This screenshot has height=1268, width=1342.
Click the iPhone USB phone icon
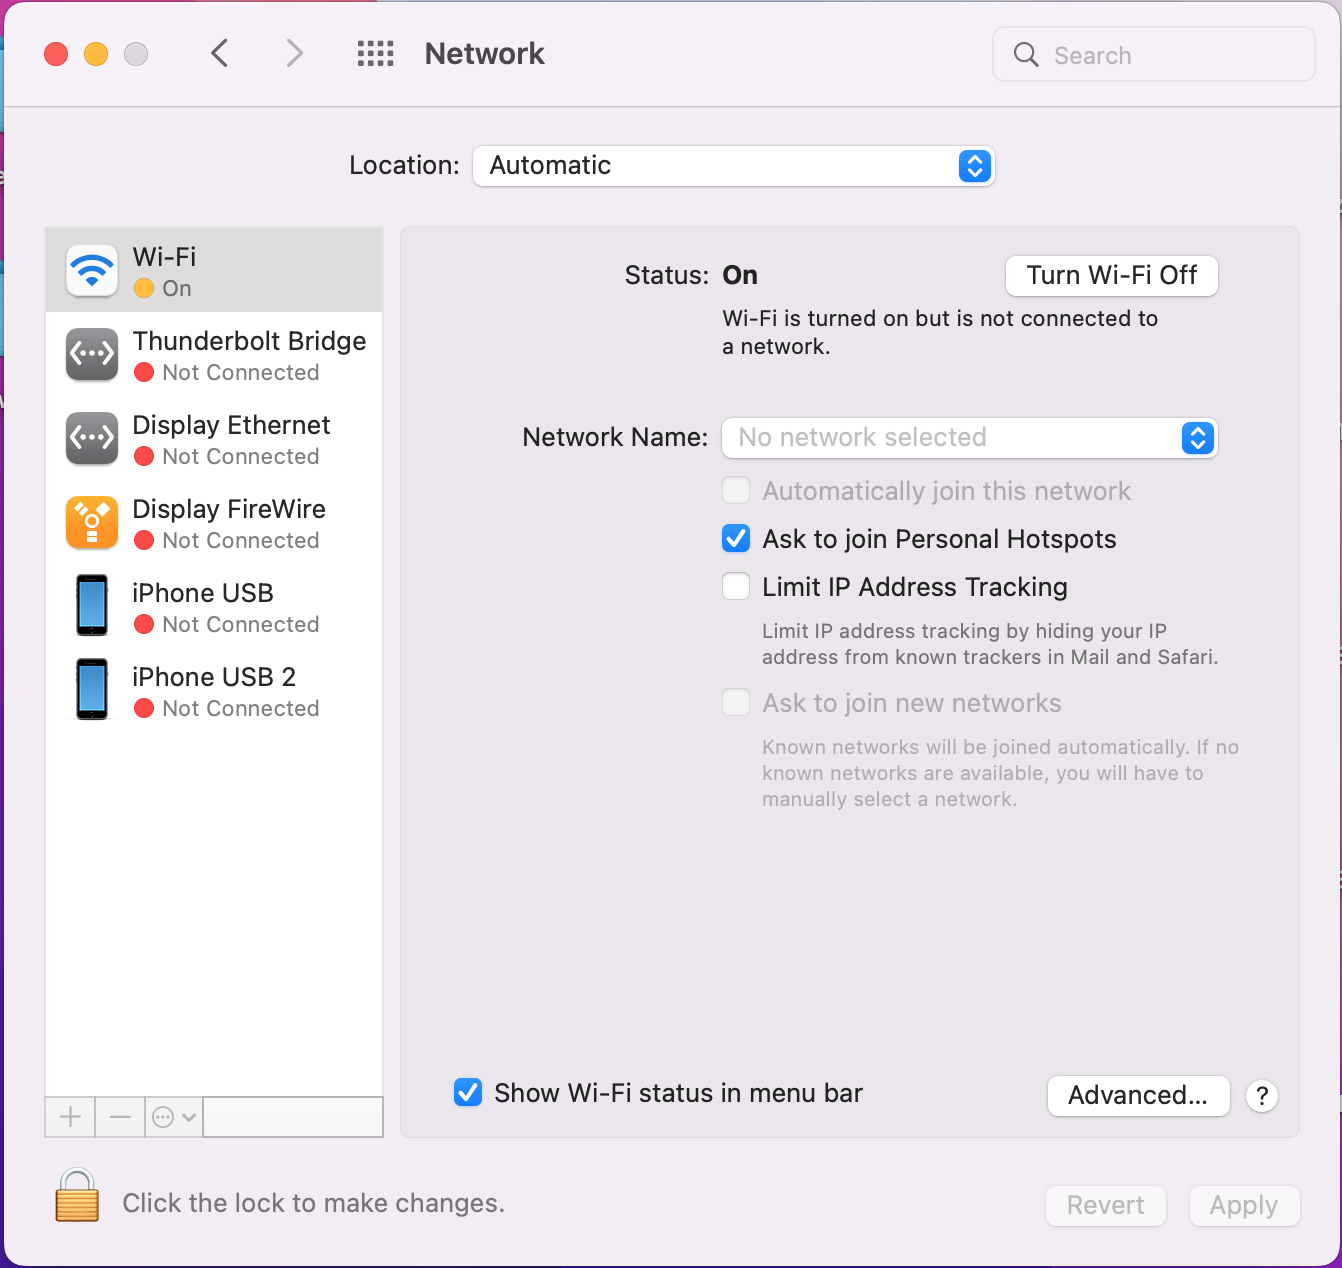click(x=91, y=605)
